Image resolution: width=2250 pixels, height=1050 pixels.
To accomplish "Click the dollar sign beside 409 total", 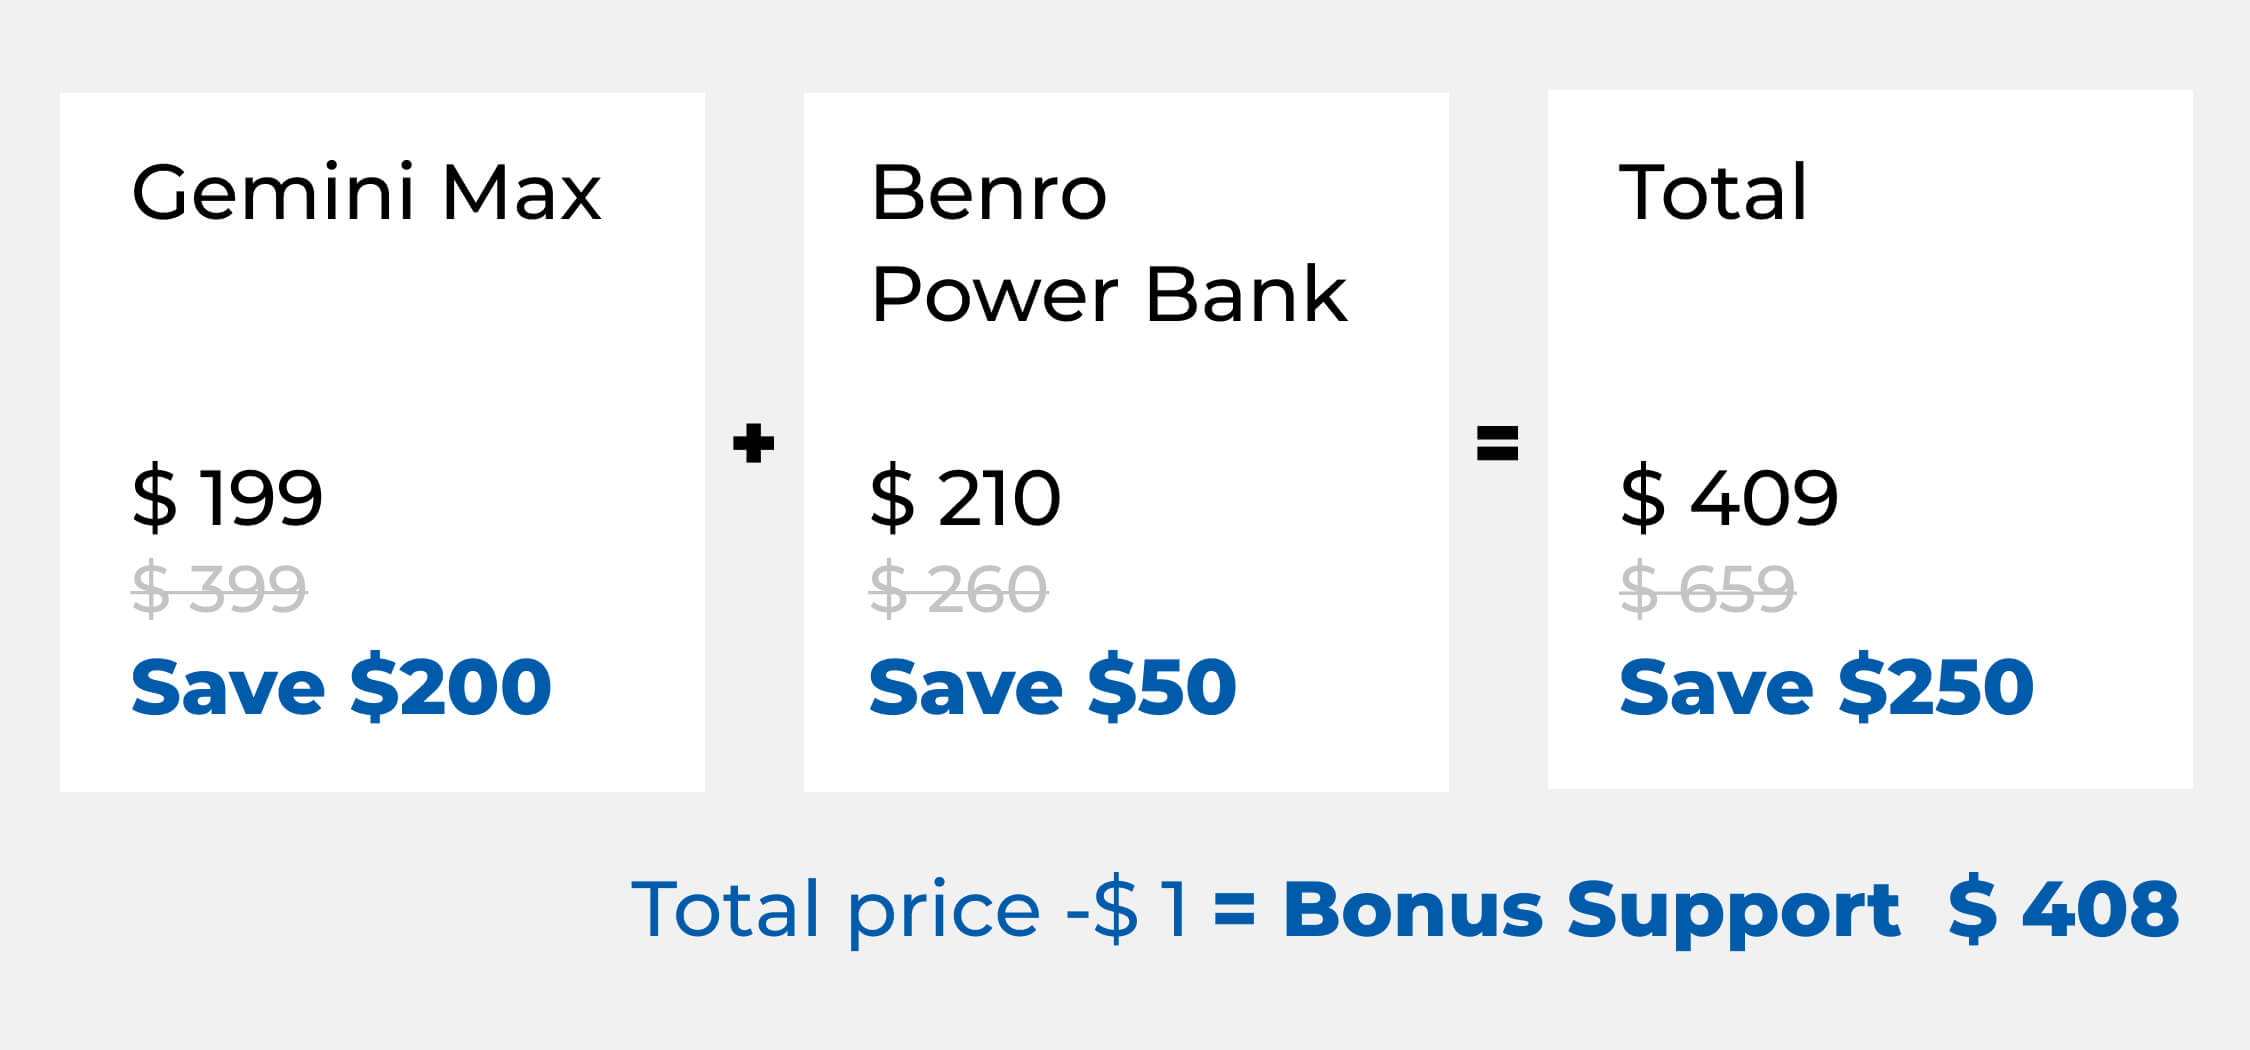I will [x=1642, y=497].
